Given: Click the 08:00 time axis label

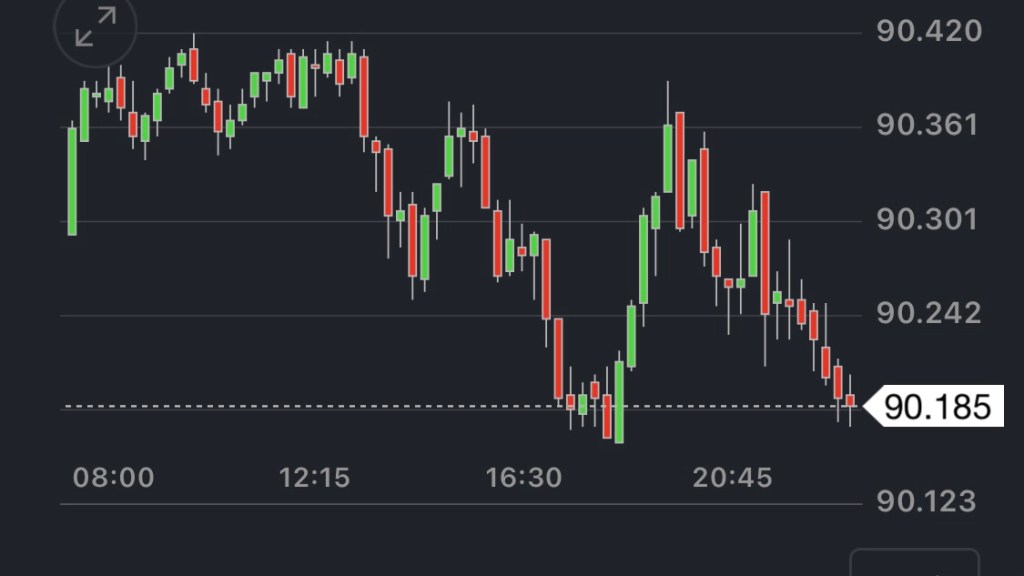Looking at the screenshot, I should (114, 478).
